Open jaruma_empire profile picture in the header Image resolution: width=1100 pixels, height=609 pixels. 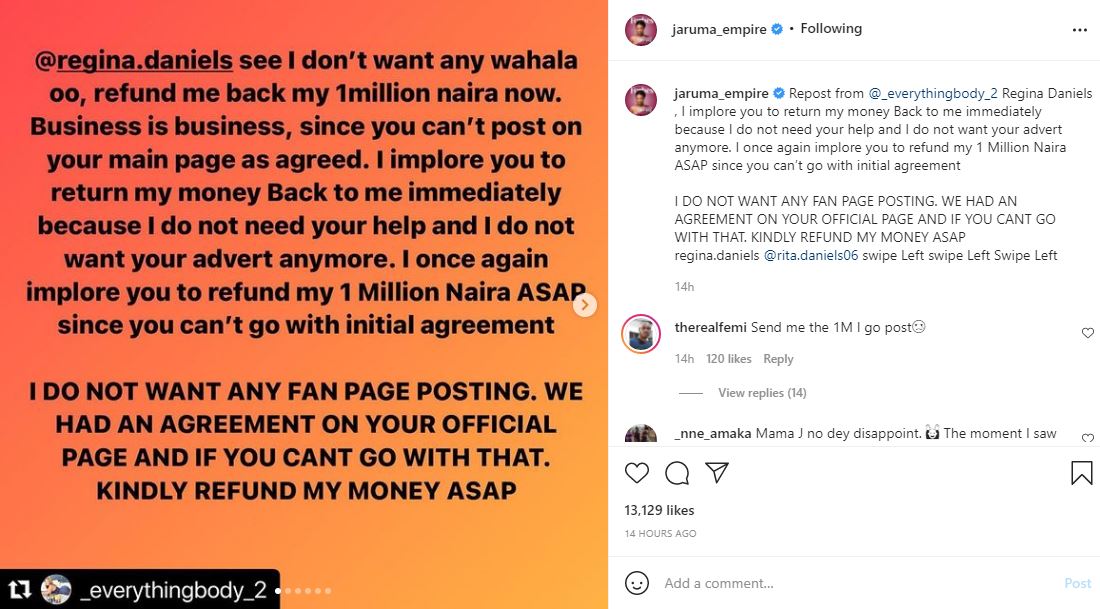coord(641,30)
